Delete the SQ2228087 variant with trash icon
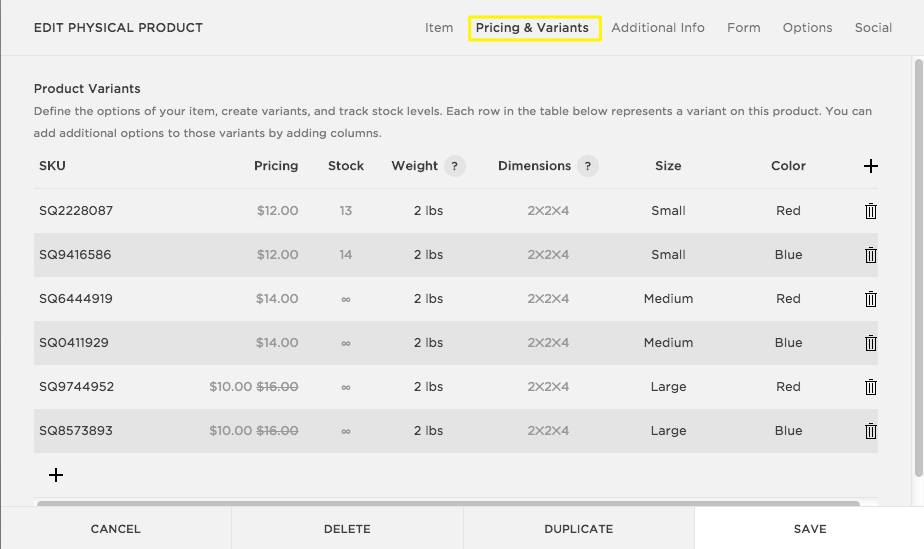 click(x=870, y=211)
